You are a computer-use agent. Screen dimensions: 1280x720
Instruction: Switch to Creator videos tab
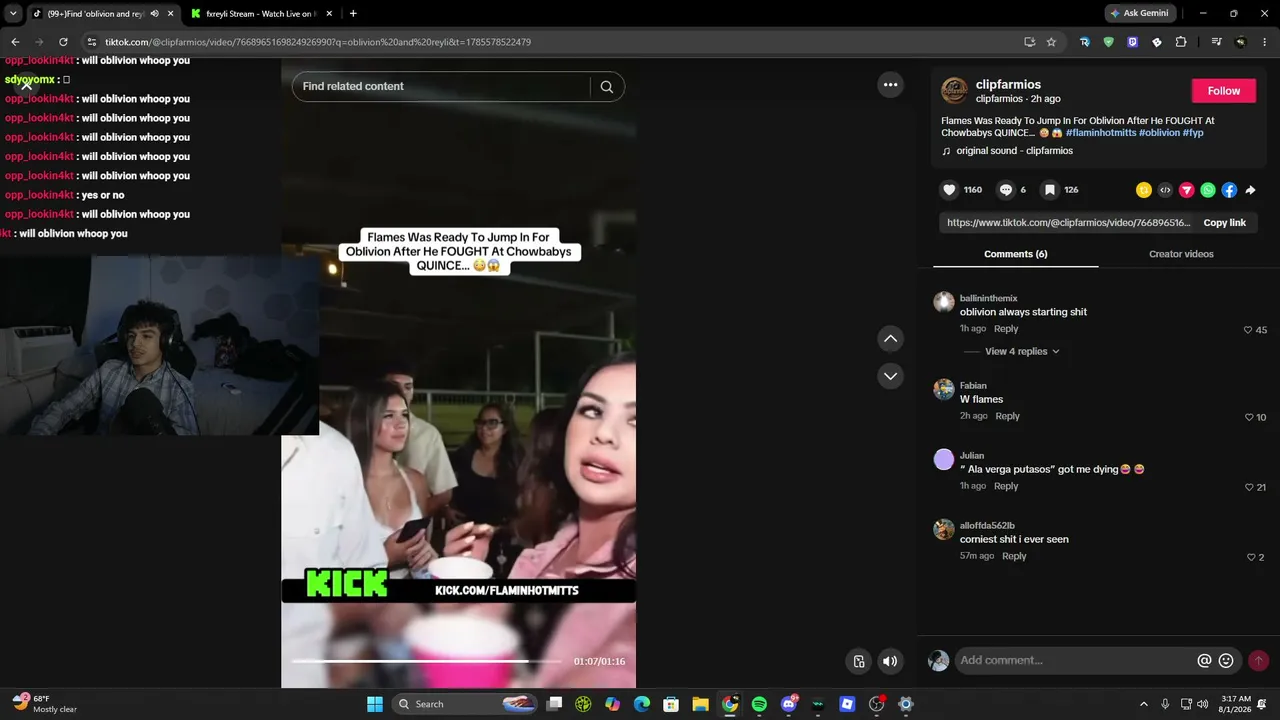coord(1181,254)
